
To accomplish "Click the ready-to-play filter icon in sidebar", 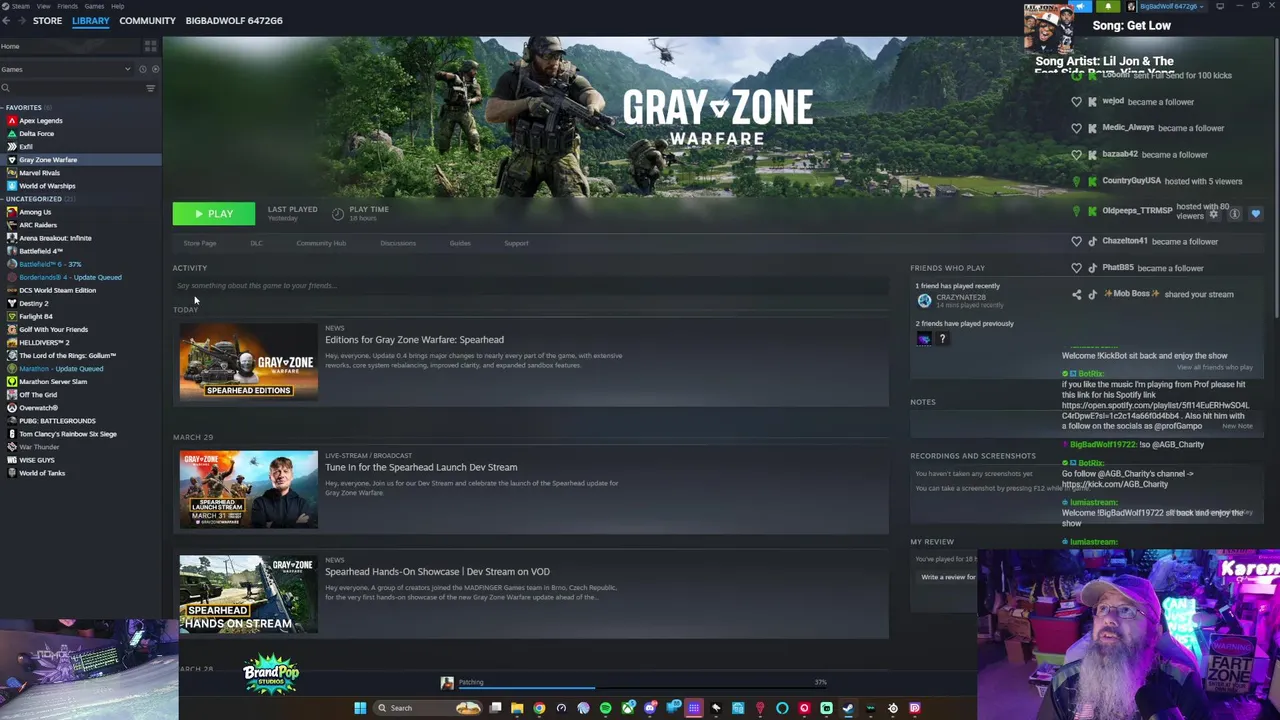I will 155,69.
